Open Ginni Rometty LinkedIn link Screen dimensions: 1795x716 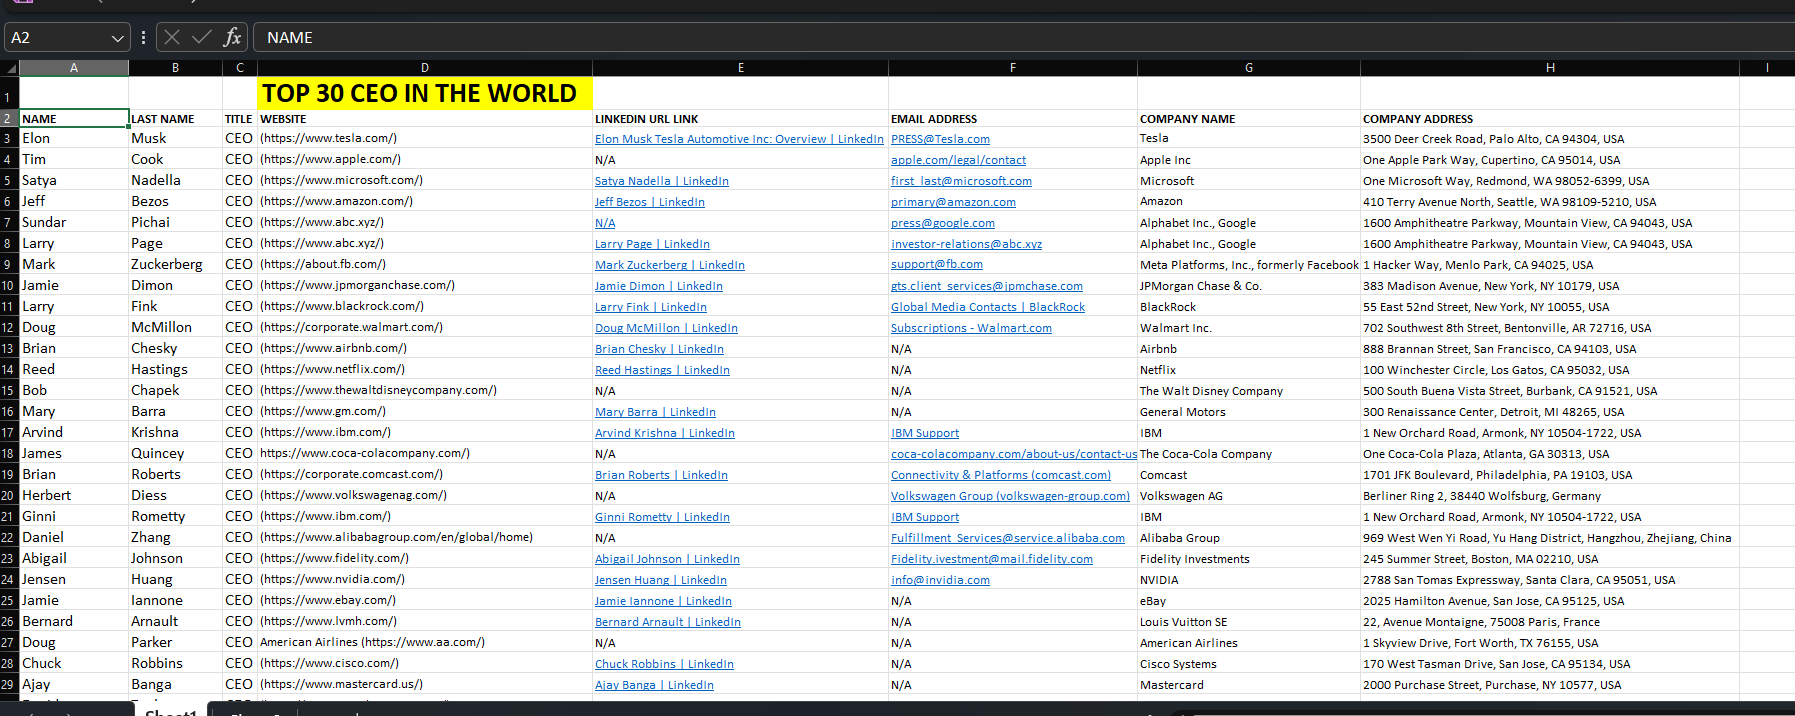click(x=662, y=517)
